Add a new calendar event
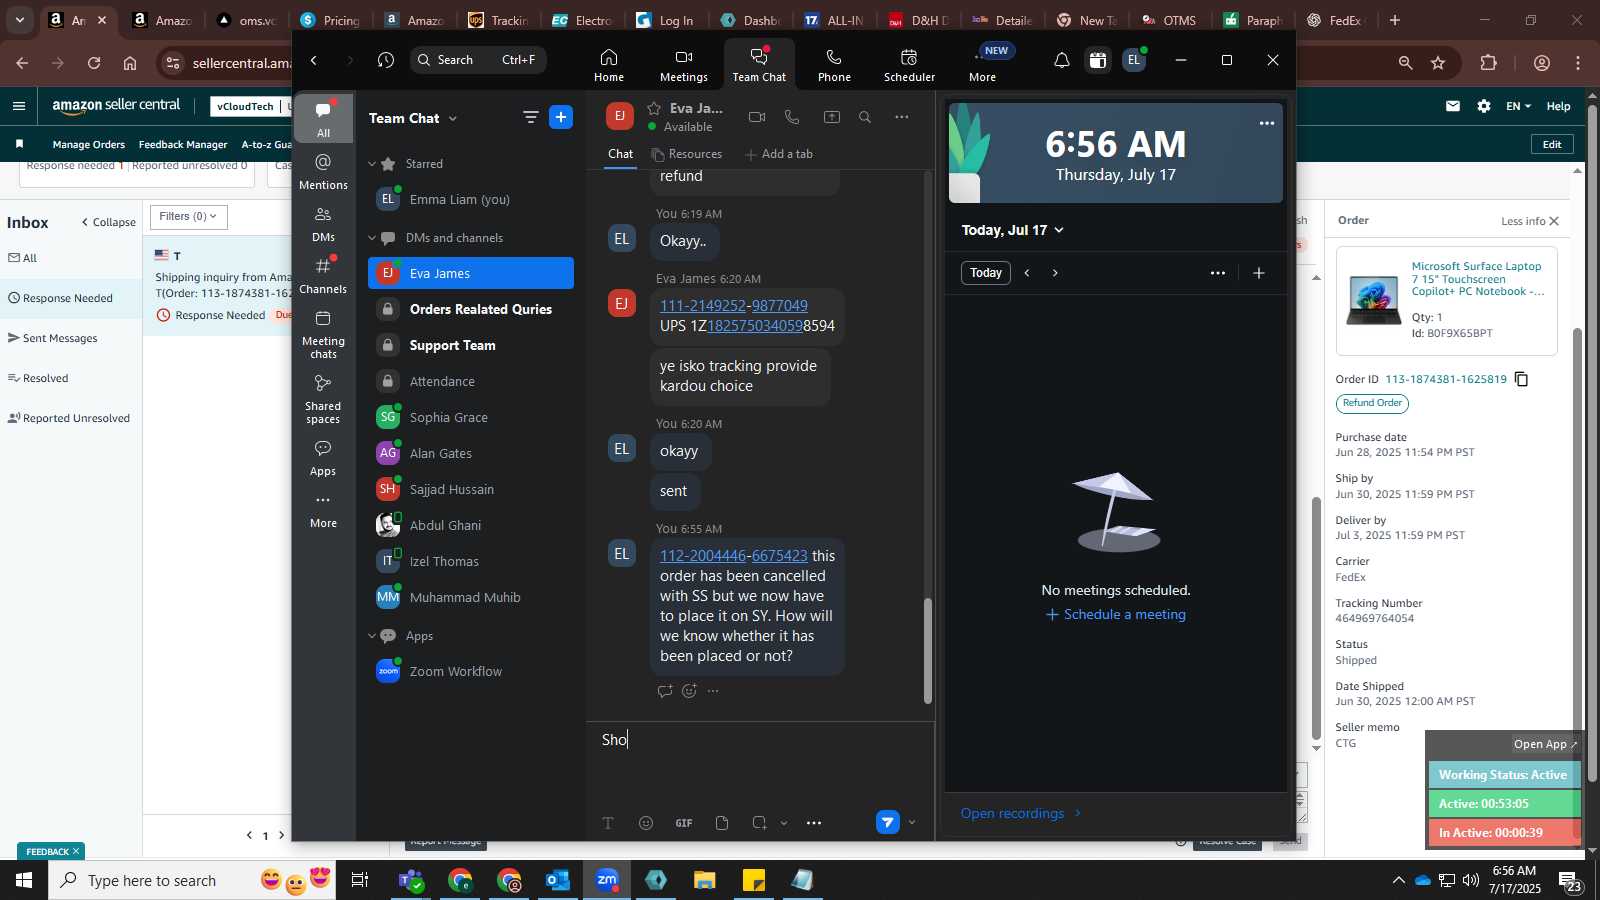 coord(1259,273)
